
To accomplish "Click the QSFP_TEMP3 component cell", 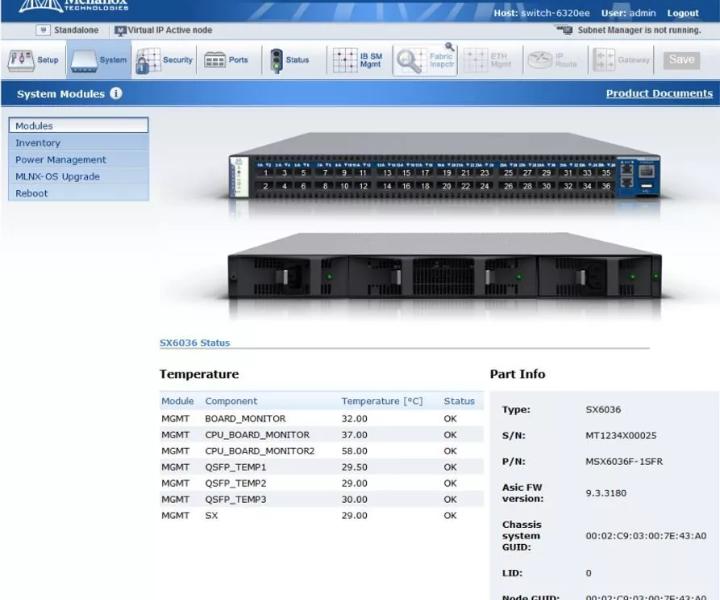I will (236, 499).
